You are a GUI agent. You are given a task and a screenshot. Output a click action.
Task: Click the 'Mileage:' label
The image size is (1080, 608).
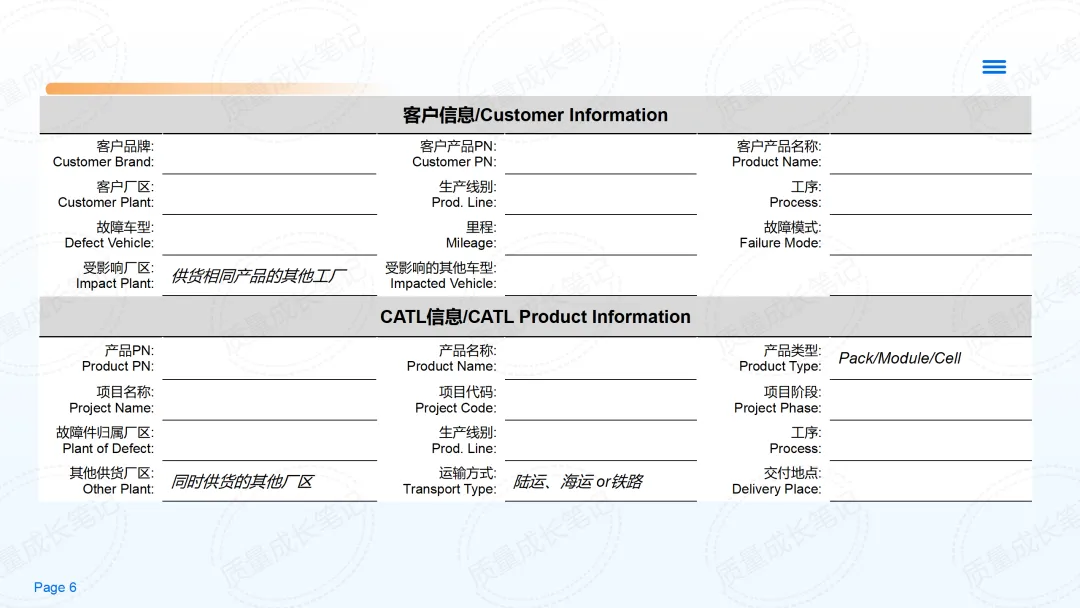pyautogui.click(x=471, y=243)
